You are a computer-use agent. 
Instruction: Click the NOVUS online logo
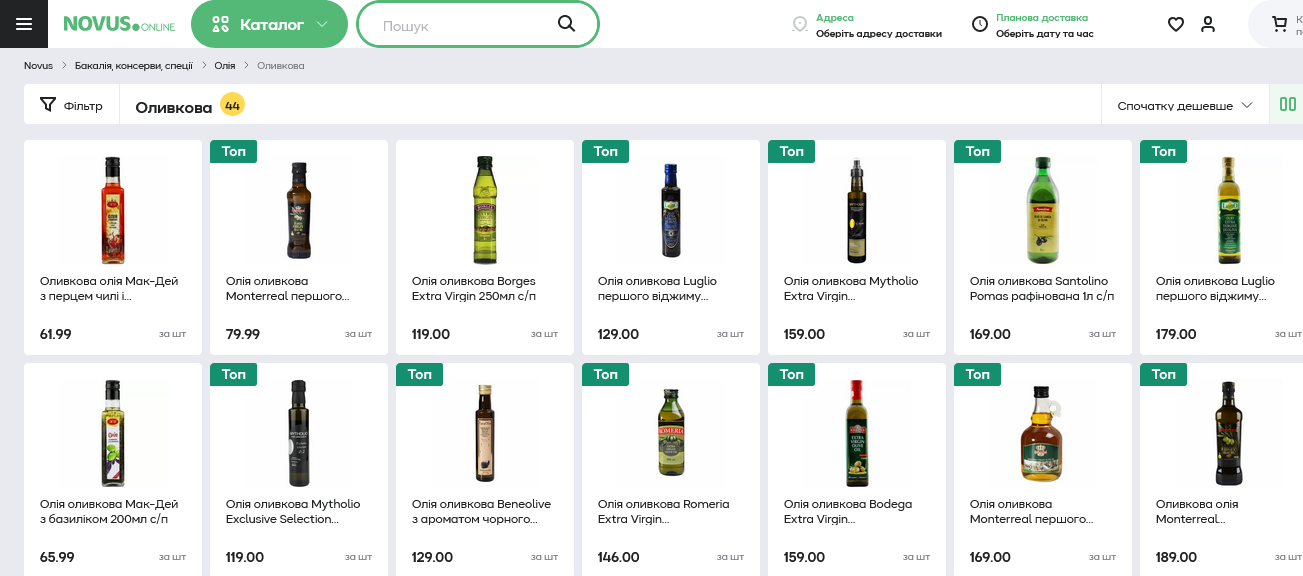tap(118, 24)
